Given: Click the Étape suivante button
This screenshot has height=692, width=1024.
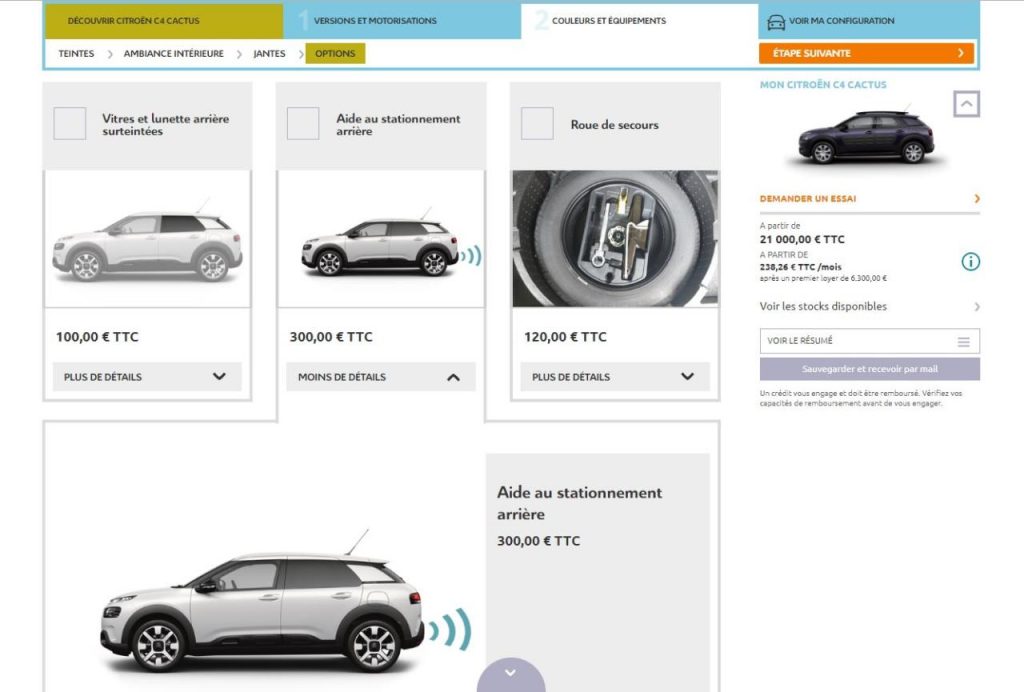Looking at the screenshot, I should pyautogui.click(x=867, y=54).
